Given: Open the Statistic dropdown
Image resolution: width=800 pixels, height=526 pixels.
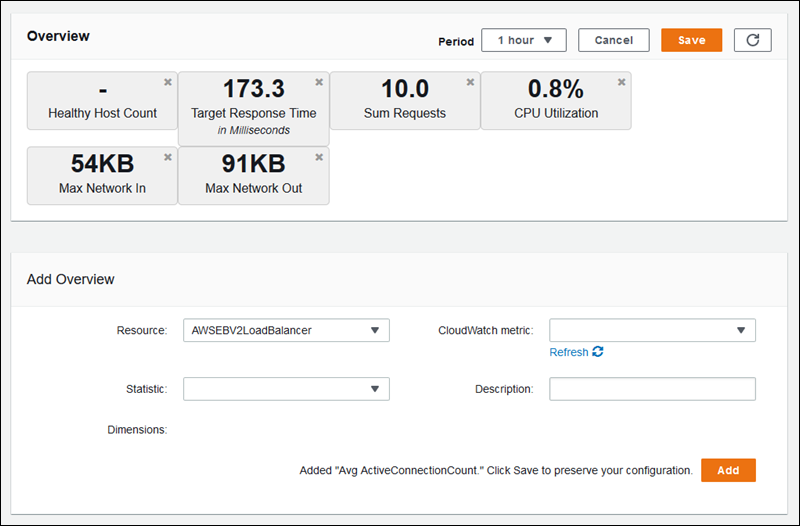Looking at the screenshot, I should (286, 389).
